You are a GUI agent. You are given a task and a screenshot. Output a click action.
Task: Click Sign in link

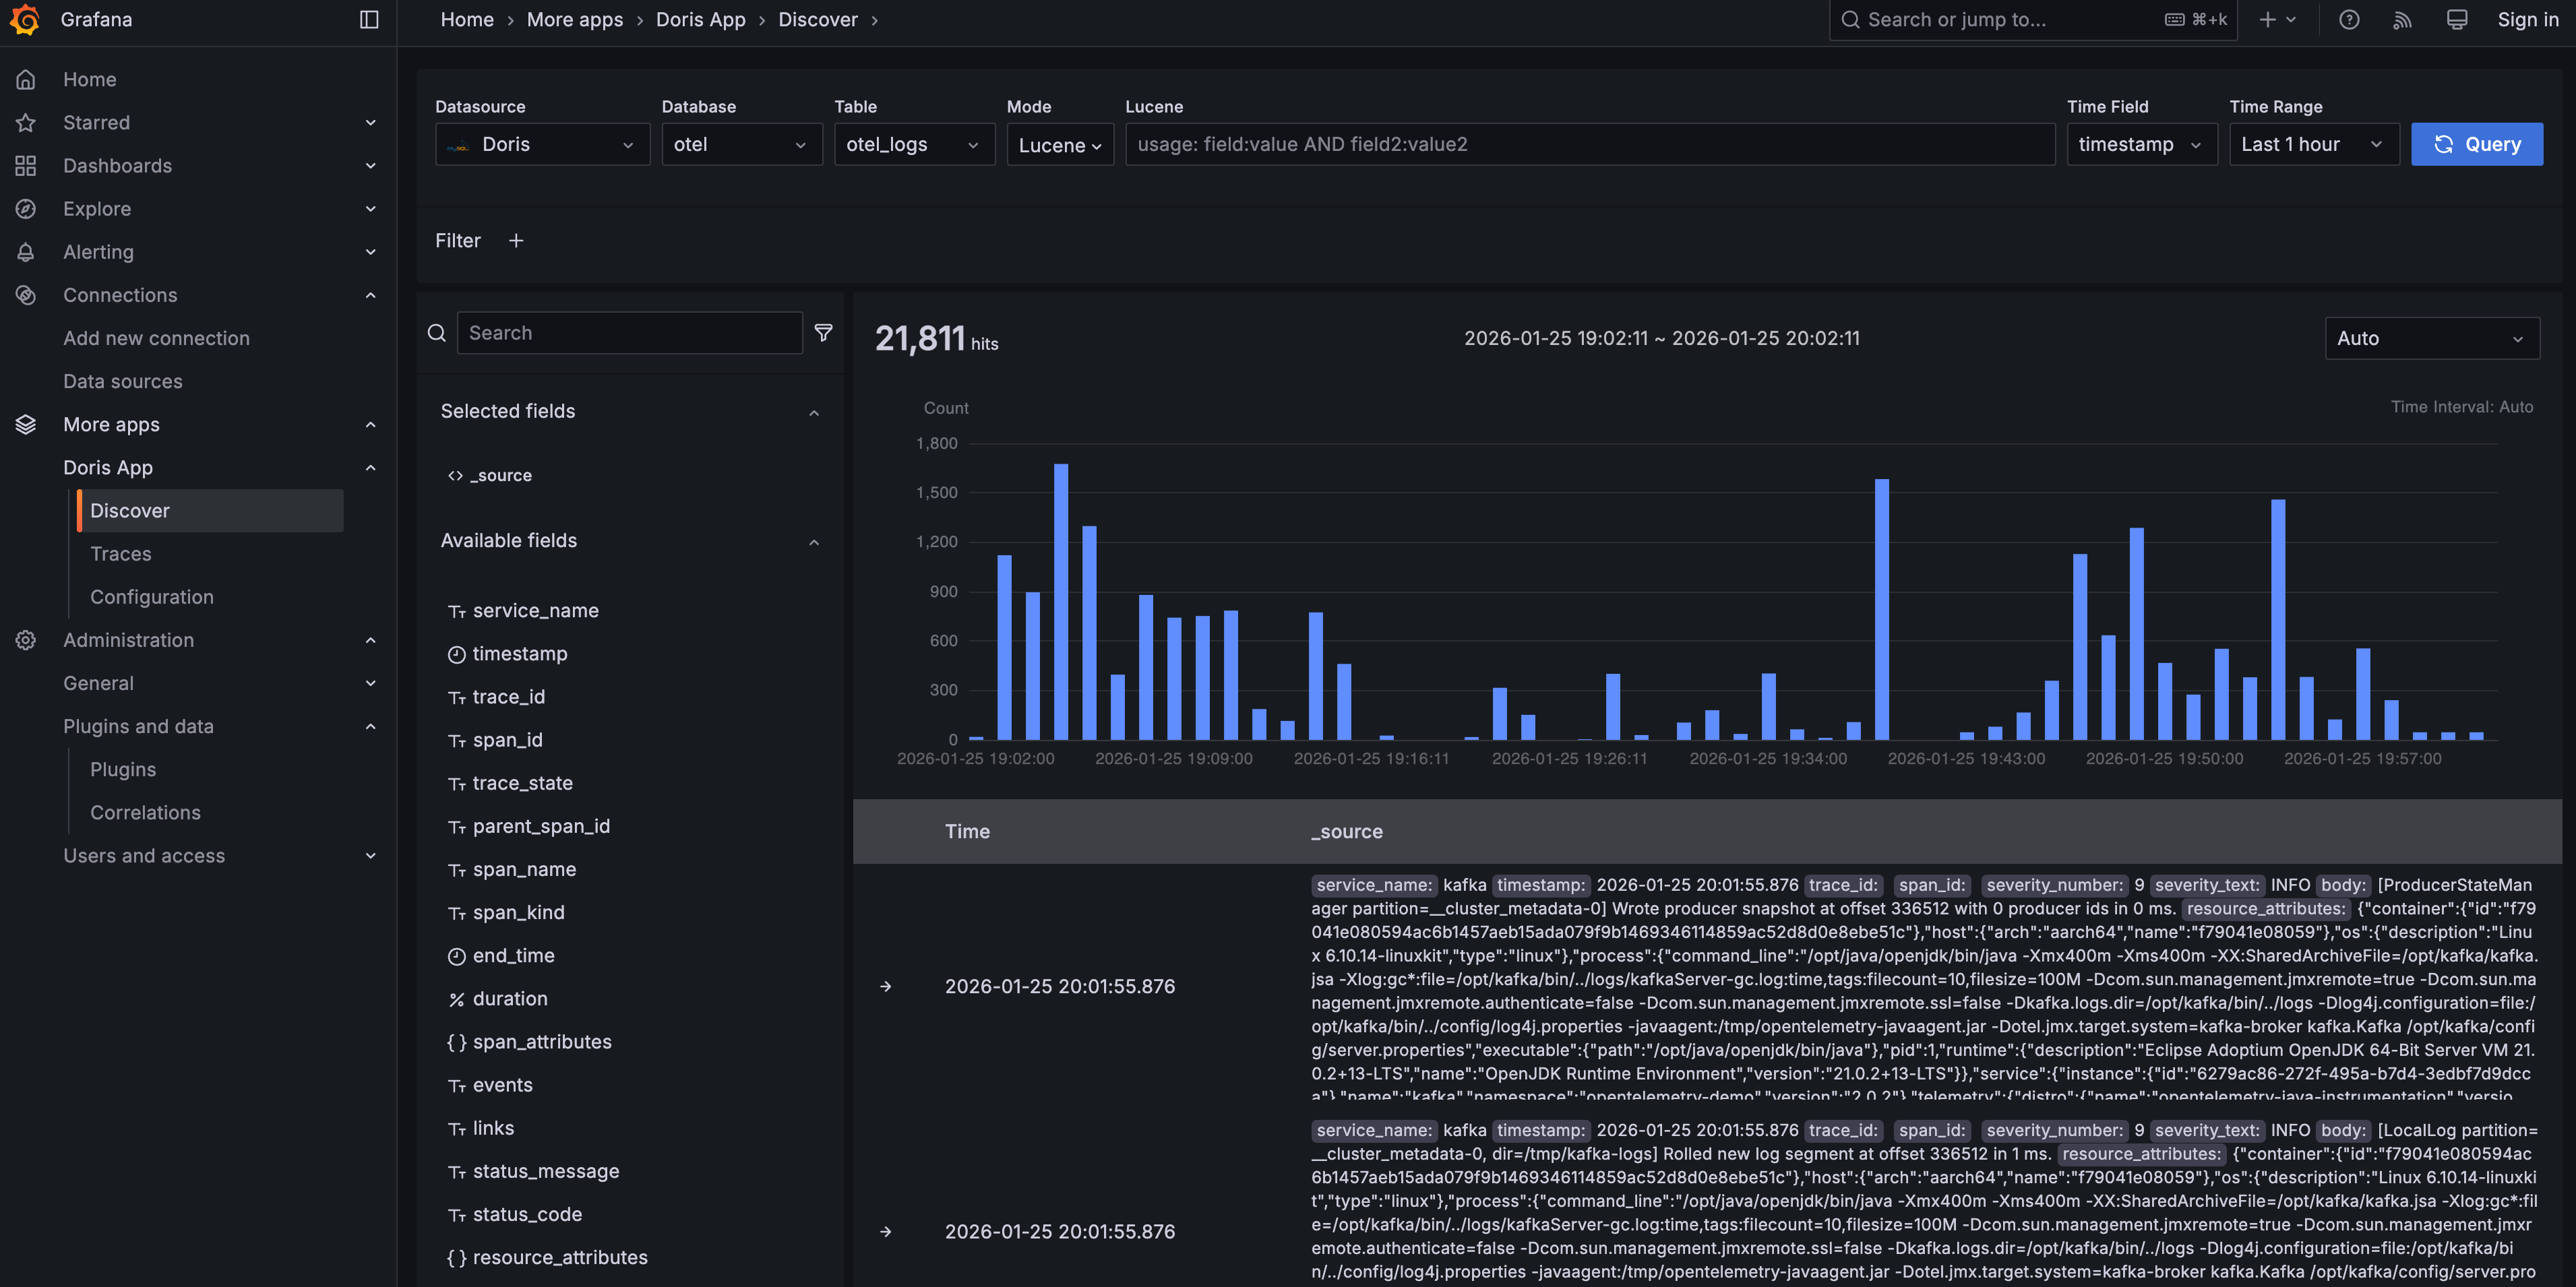pos(2527,19)
